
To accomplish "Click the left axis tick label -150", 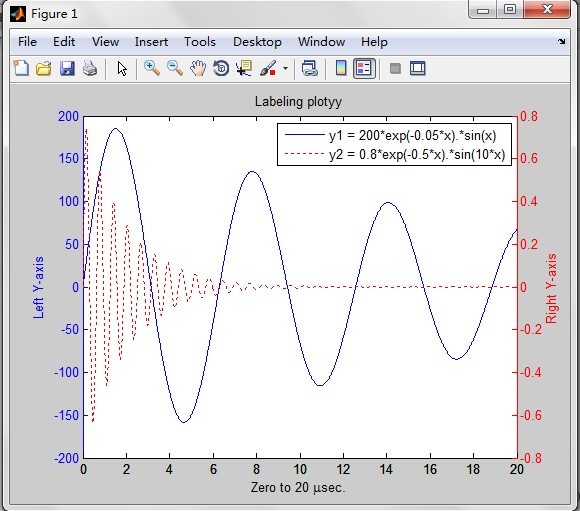I will pyautogui.click(x=67, y=416).
